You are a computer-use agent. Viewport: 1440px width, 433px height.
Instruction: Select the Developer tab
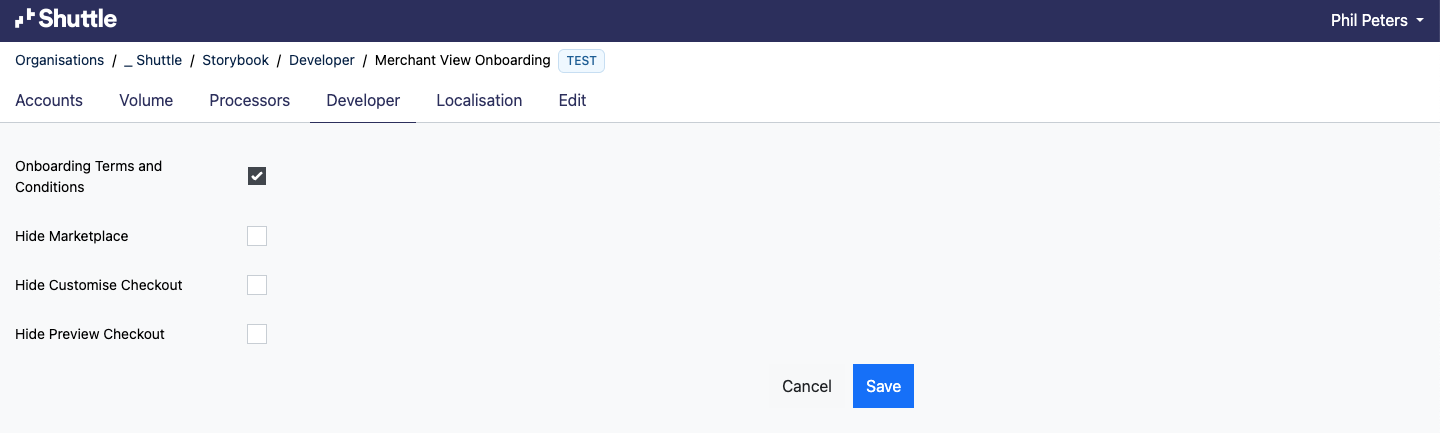pos(363,100)
